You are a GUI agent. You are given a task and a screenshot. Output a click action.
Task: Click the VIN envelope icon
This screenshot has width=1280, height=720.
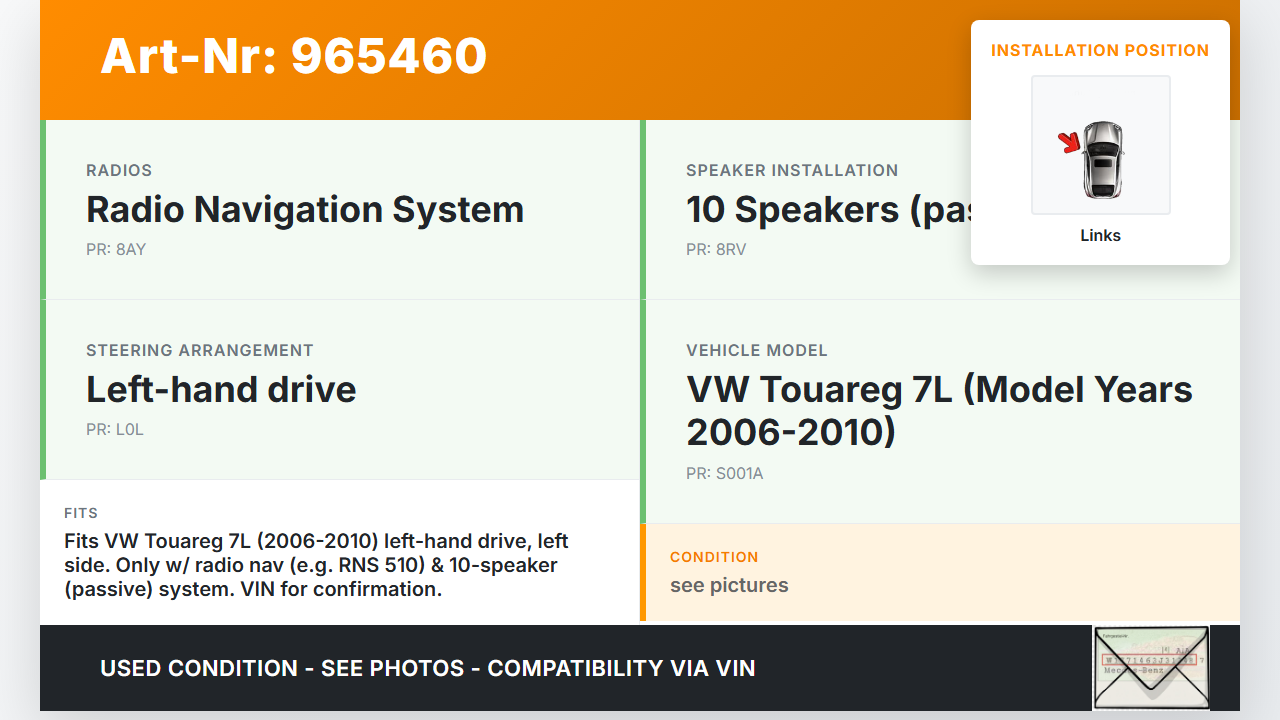1151,668
